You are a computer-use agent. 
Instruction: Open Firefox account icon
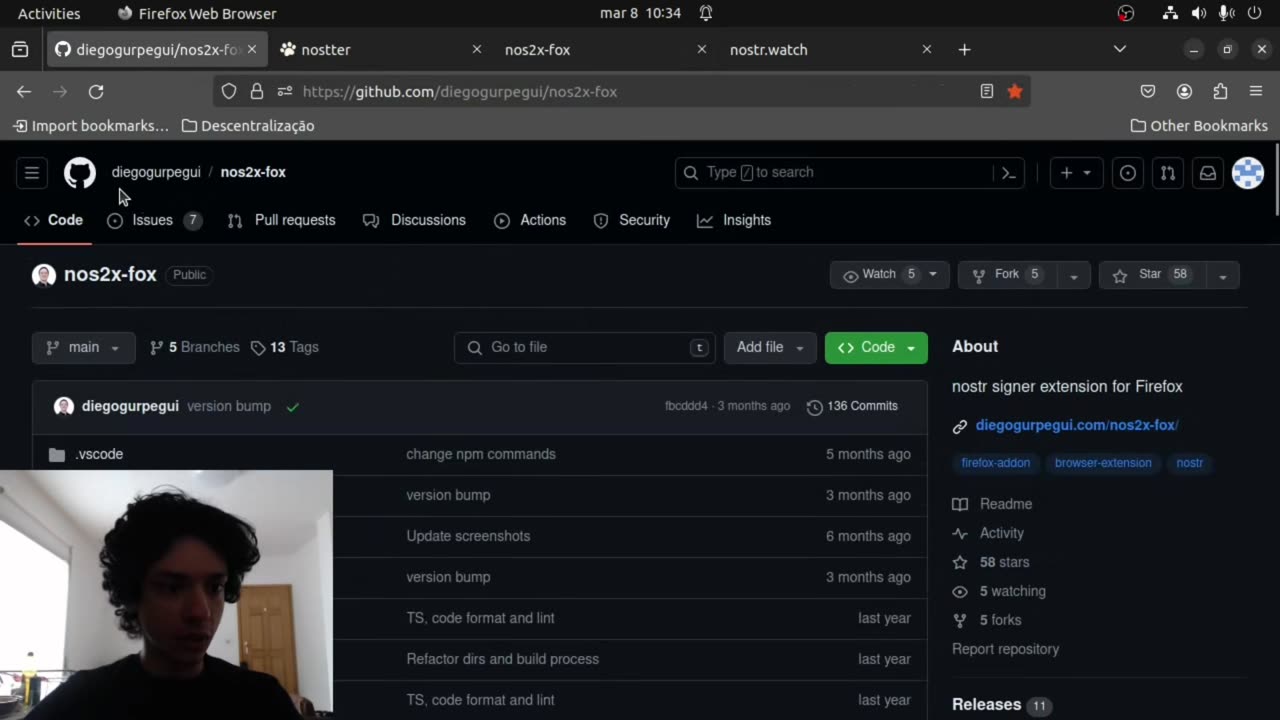click(1184, 91)
